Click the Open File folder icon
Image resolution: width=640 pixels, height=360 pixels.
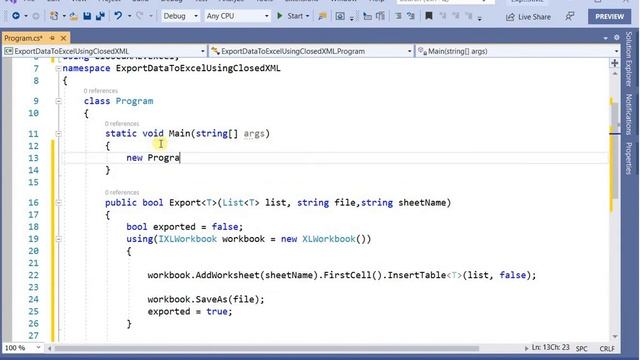point(73,16)
